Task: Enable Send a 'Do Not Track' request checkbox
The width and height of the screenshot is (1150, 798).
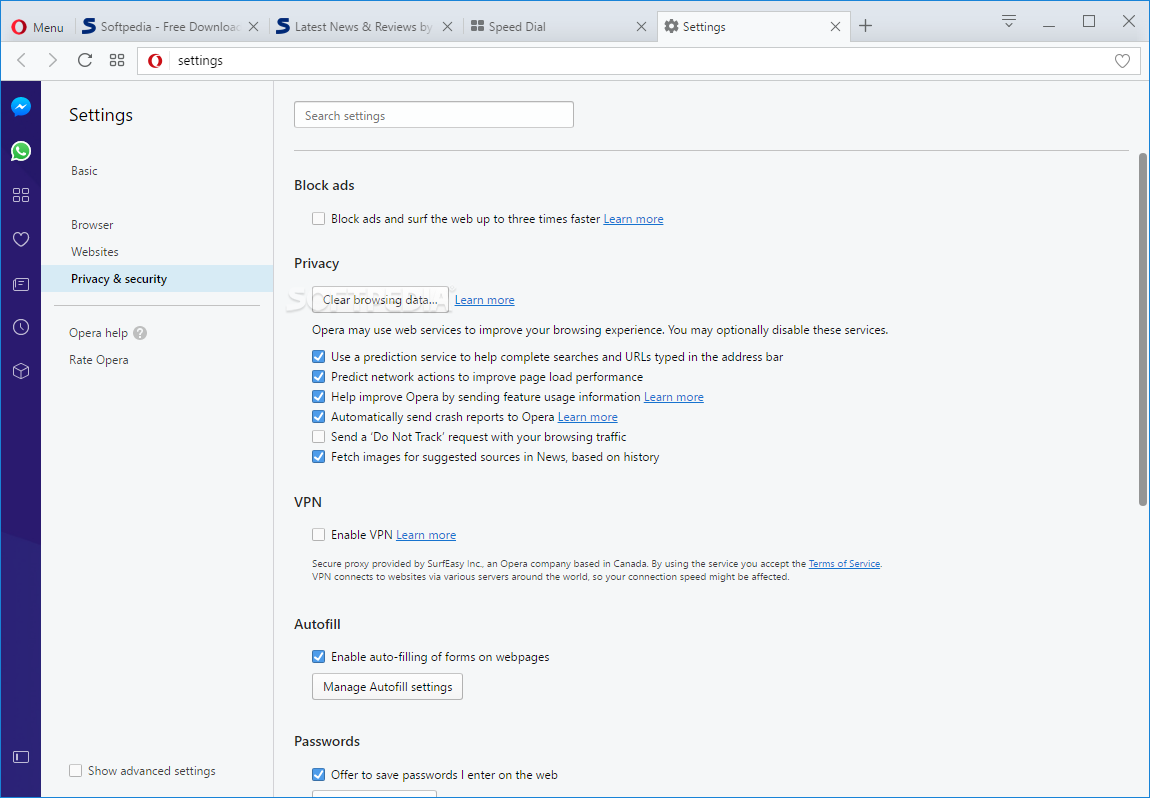Action: [318, 436]
